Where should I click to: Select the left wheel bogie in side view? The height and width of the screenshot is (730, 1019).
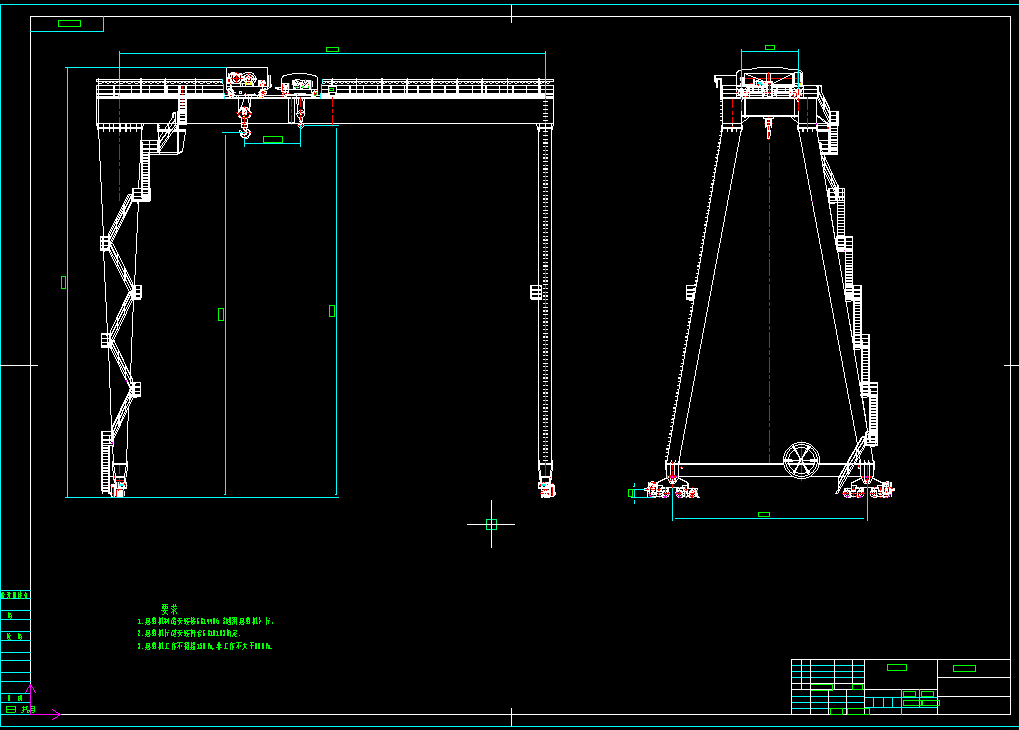pos(672,488)
